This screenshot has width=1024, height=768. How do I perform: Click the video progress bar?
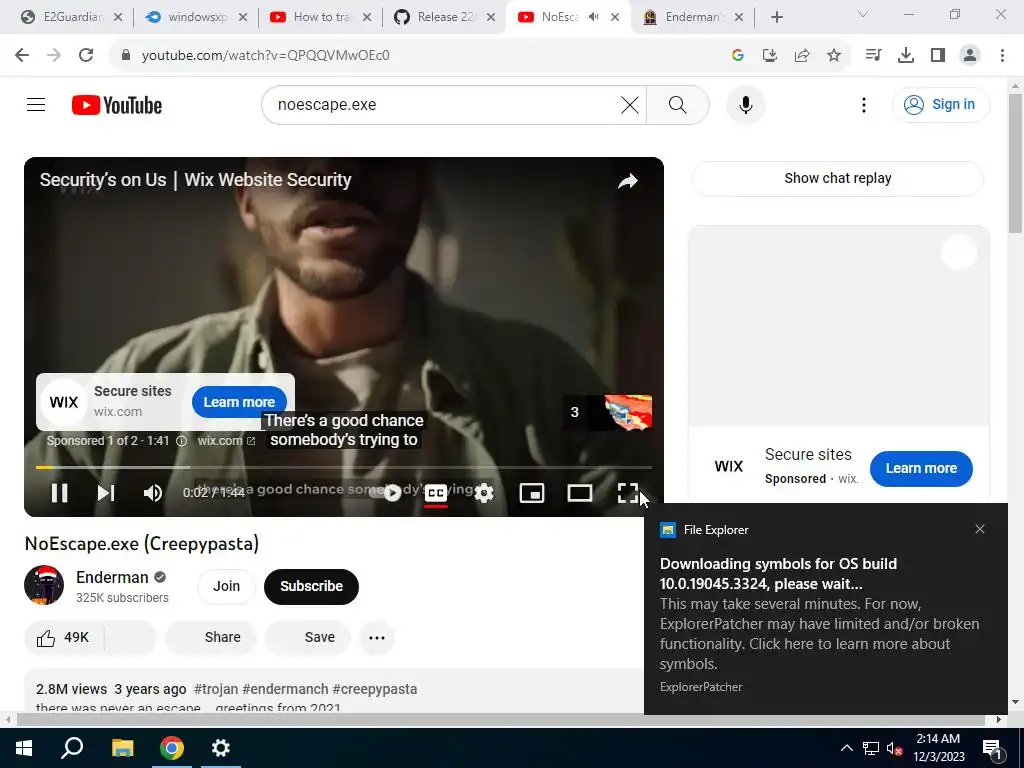[x=344, y=467]
